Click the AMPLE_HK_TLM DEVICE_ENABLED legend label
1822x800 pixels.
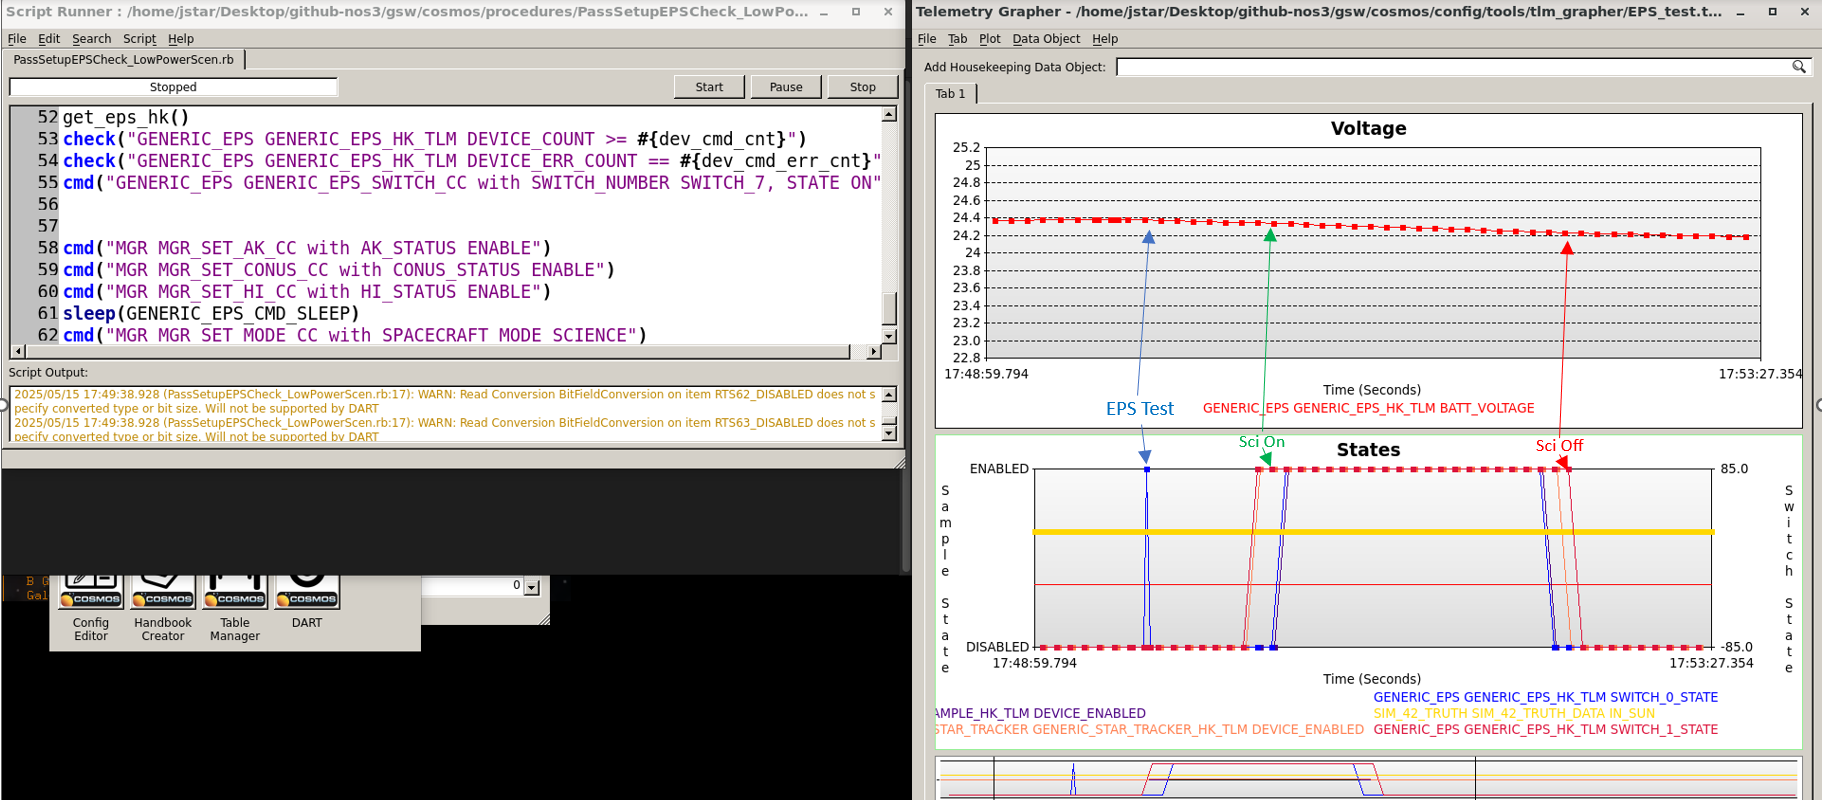pyautogui.click(x=1040, y=713)
